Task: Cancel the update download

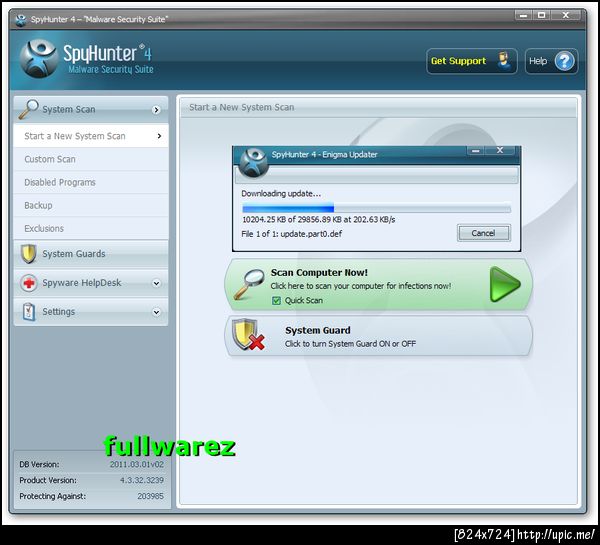Action: (x=483, y=233)
